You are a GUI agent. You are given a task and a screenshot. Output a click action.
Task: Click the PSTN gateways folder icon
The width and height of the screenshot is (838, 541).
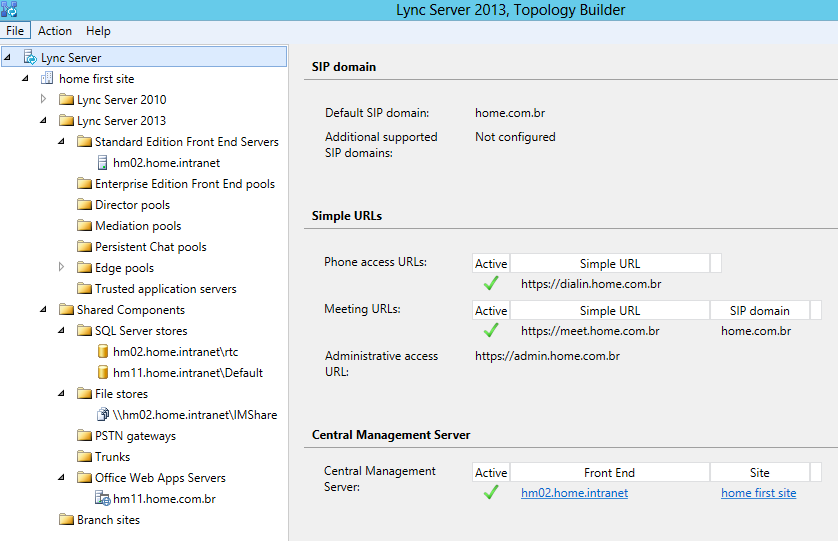pyautogui.click(x=84, y=436)
